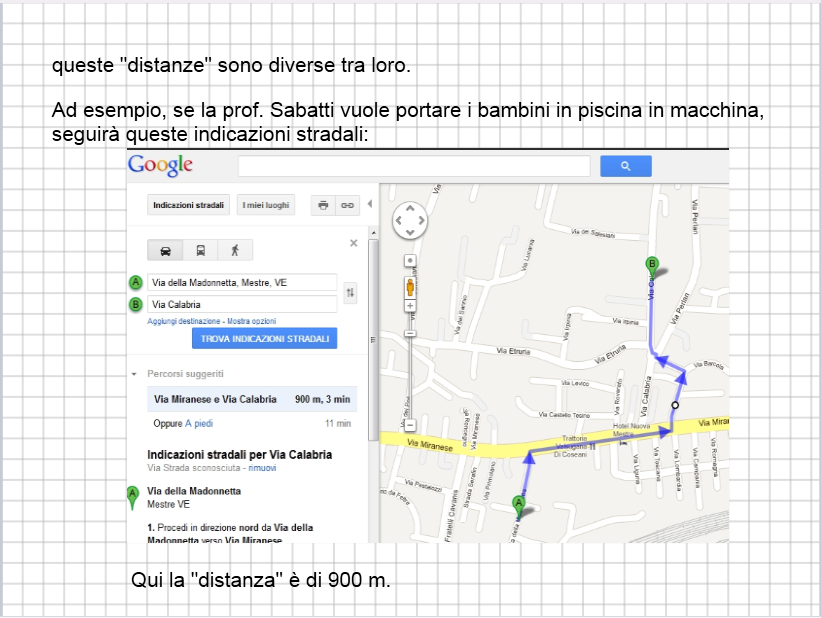Select the walking travel mode
The width and height of the screenshot is (821, 618).
pos(235,250)
